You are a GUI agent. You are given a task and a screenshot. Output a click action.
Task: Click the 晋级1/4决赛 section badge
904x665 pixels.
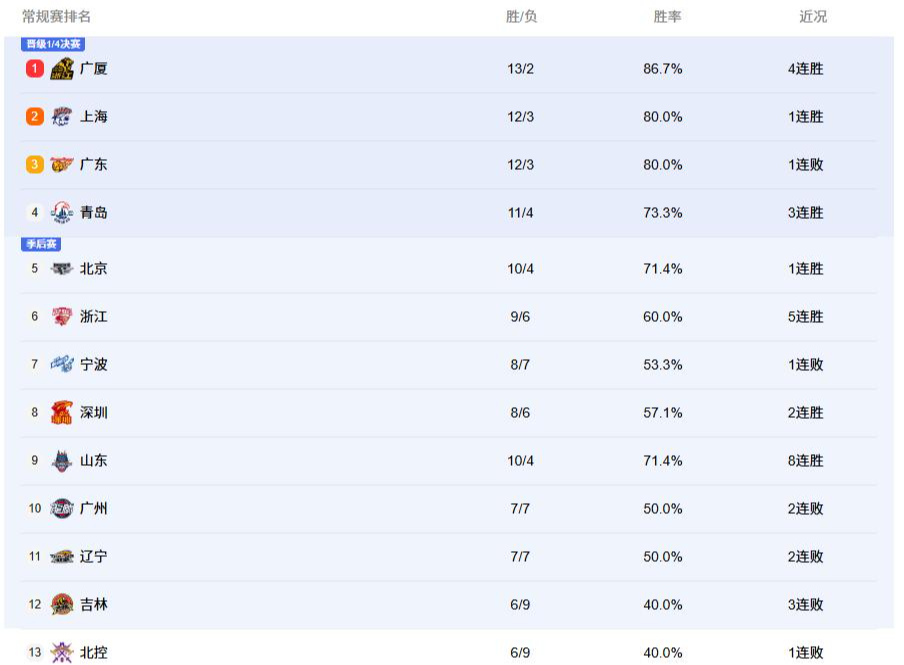53,44
